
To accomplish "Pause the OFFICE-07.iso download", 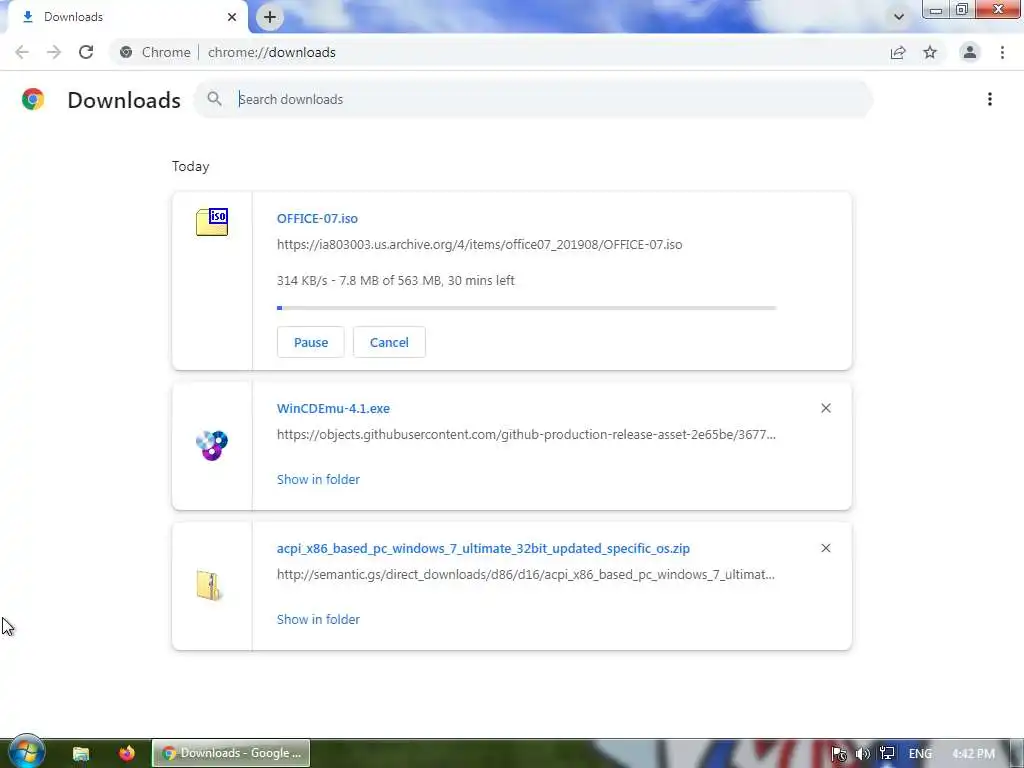I will click(x=311, y=342).
